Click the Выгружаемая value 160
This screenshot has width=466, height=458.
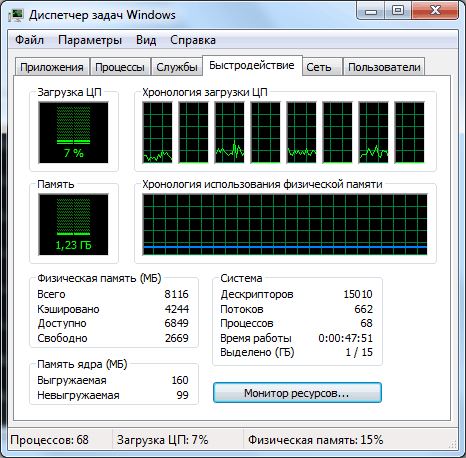(x=180, y=380)
